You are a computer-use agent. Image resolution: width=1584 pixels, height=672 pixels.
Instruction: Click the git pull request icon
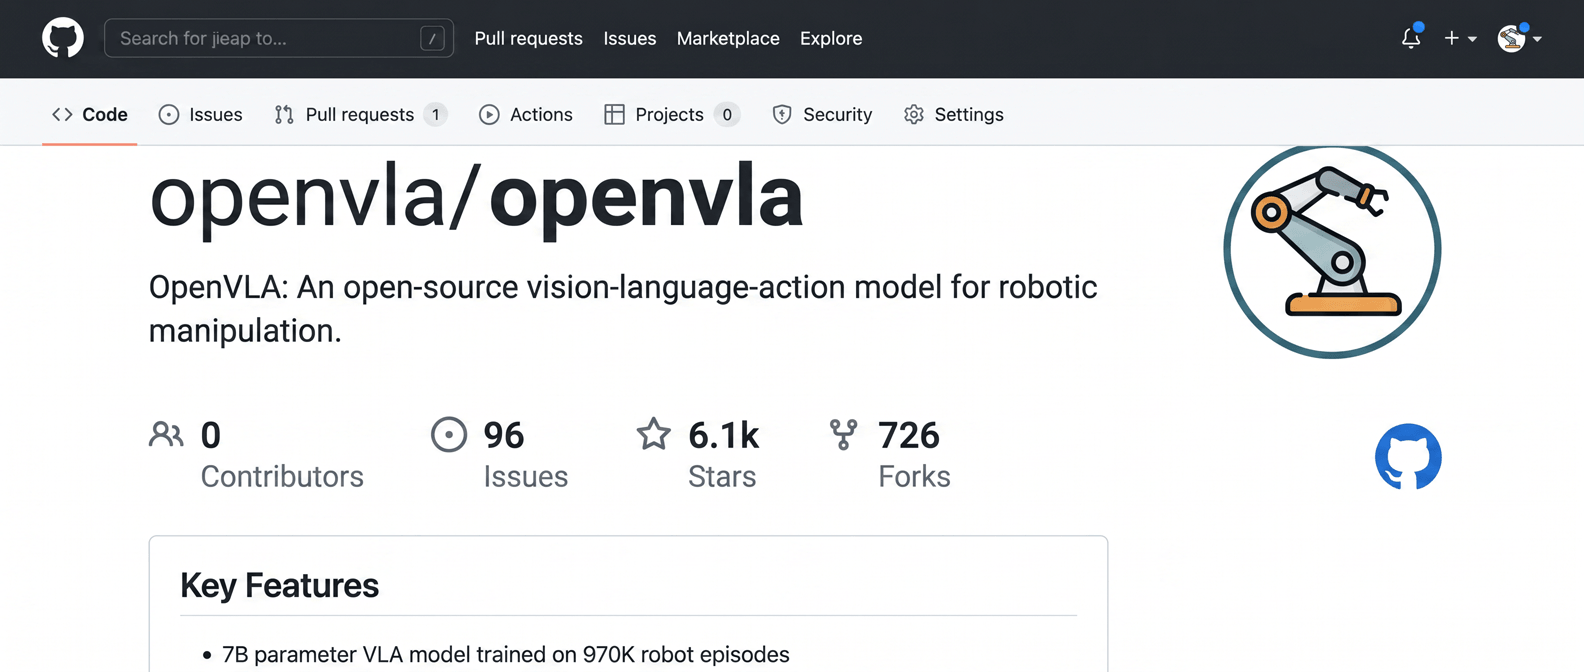(284, 115)
